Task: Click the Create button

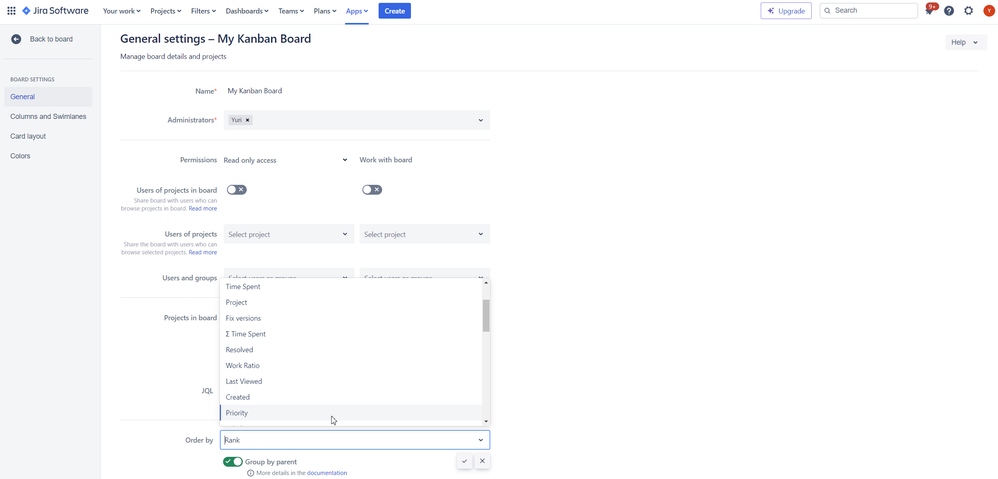Action: click(x=395, y=11)
